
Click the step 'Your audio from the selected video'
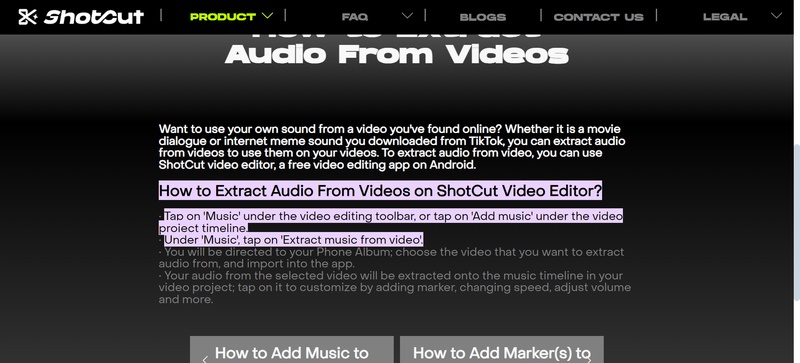(395, 287)
